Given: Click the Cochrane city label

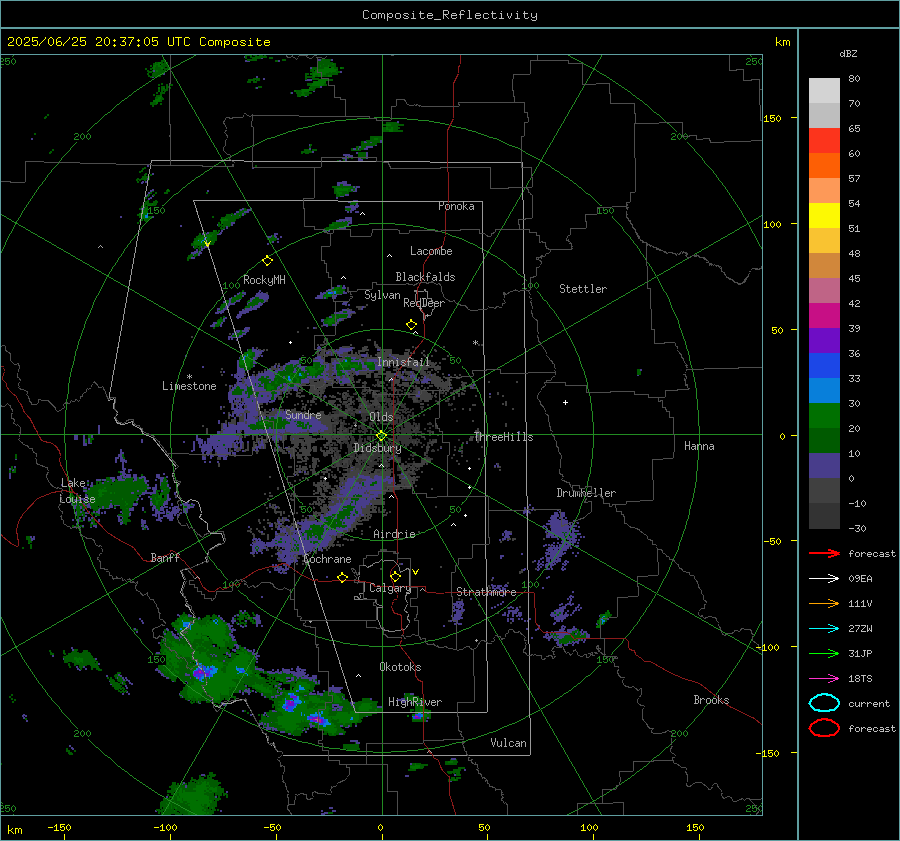Looking at the screenshot, I should click(327, 559).
